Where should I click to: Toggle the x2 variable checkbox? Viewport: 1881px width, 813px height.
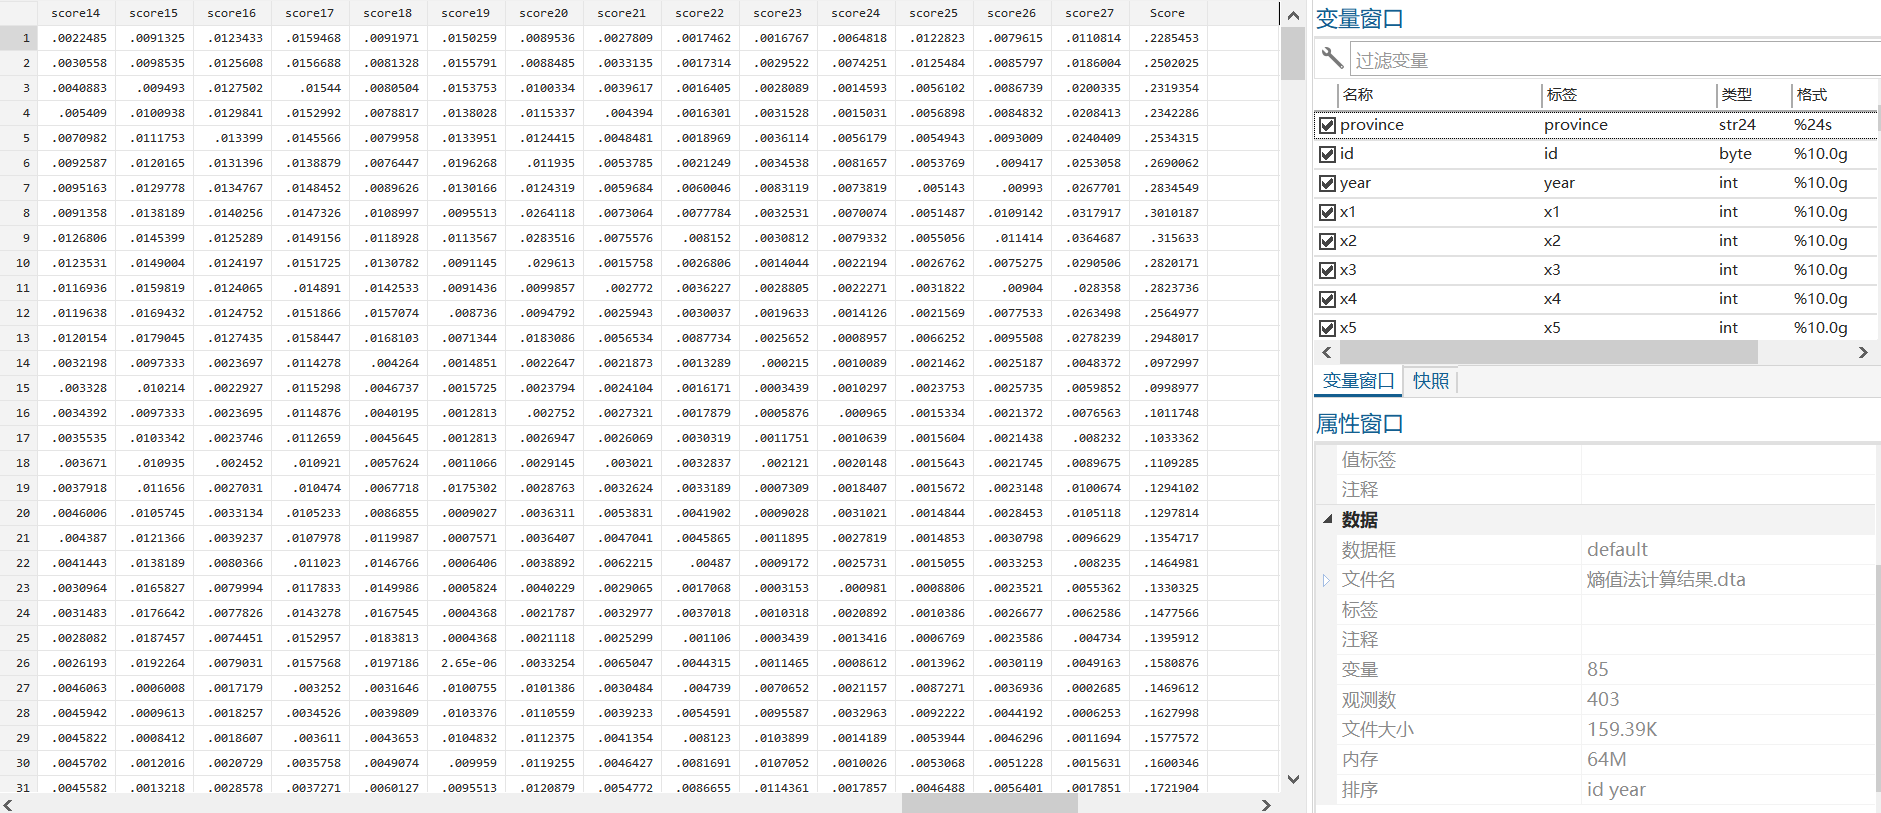[x=1327, y=241]
